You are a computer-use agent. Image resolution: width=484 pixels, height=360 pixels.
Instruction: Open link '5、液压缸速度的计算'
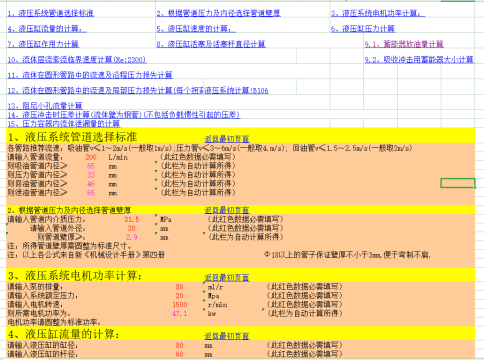tap(196, 29)
